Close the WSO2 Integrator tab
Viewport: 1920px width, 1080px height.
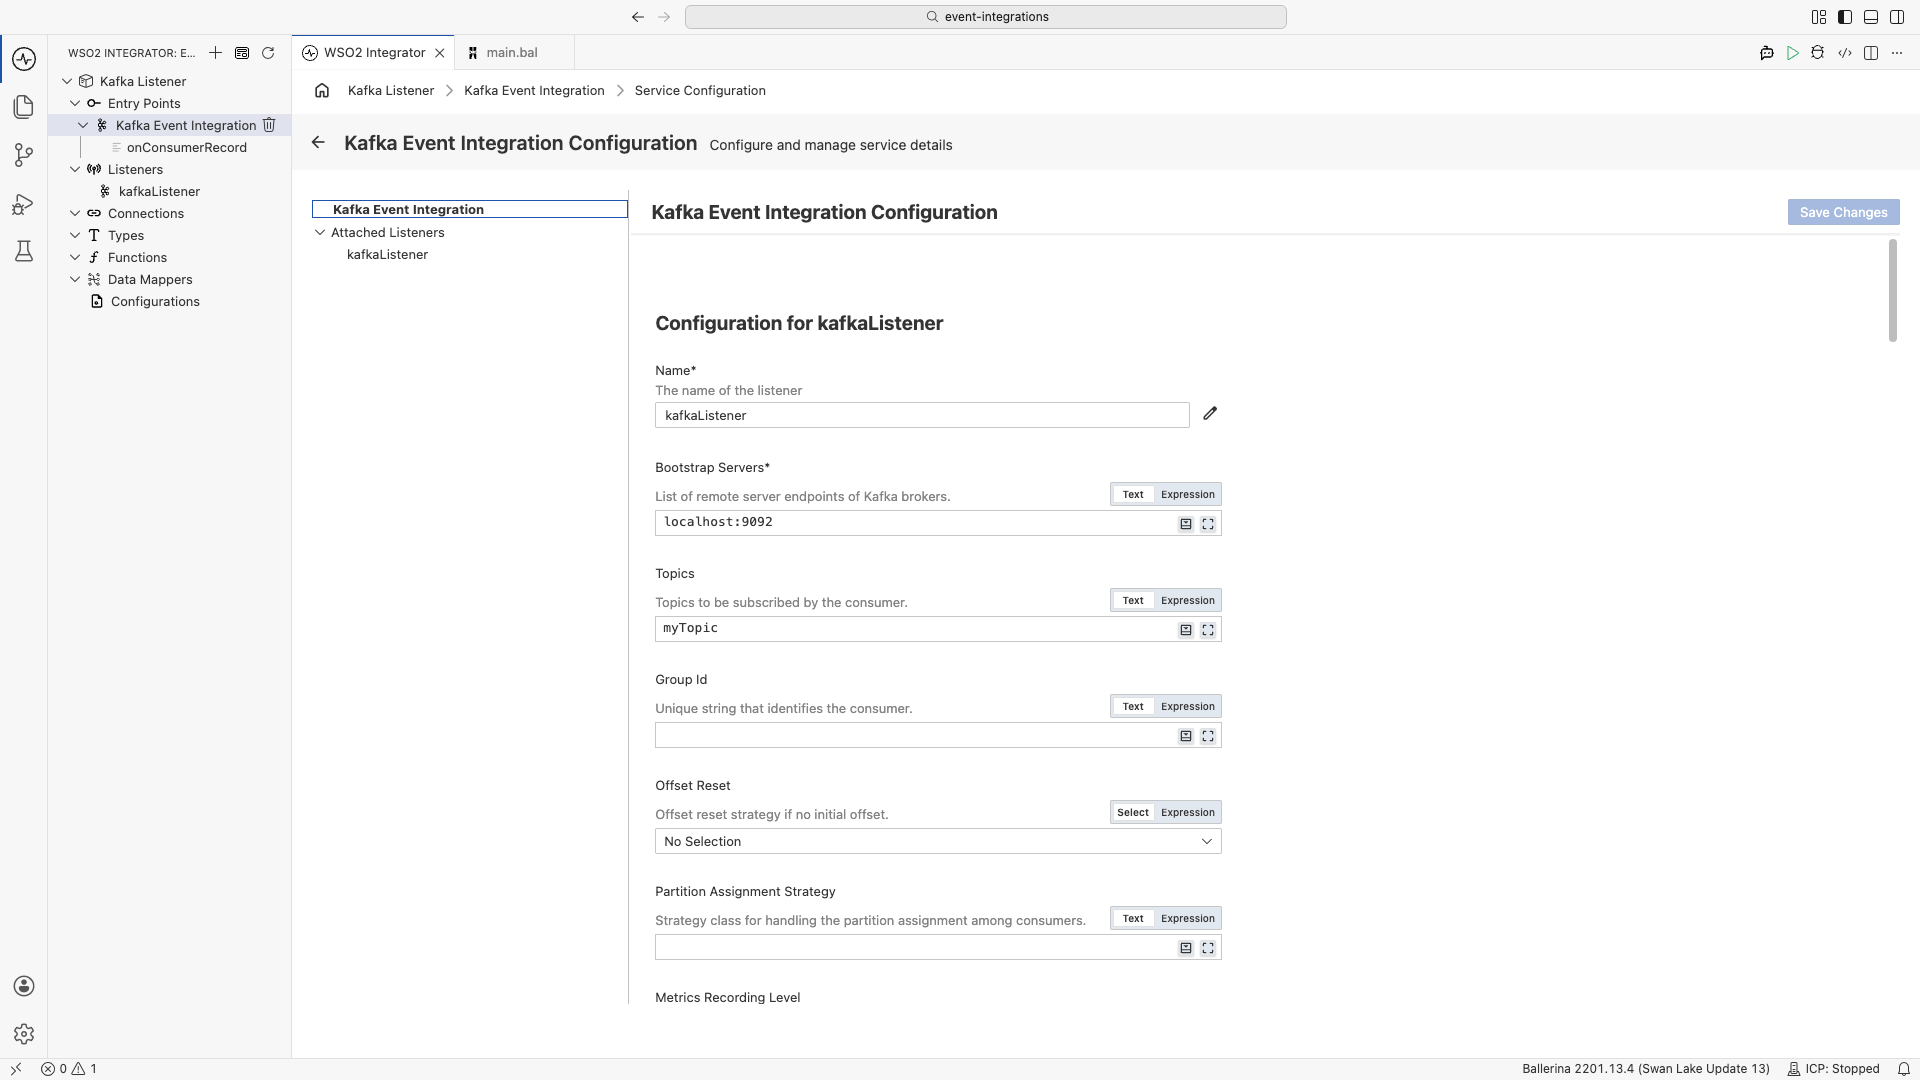coord(439,53)
